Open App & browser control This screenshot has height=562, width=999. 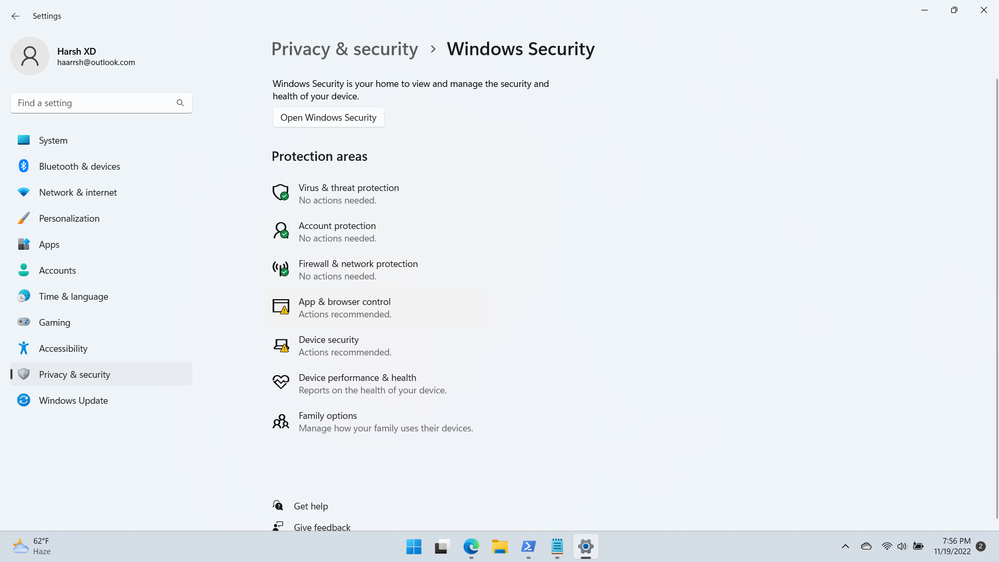coord(376,307)
